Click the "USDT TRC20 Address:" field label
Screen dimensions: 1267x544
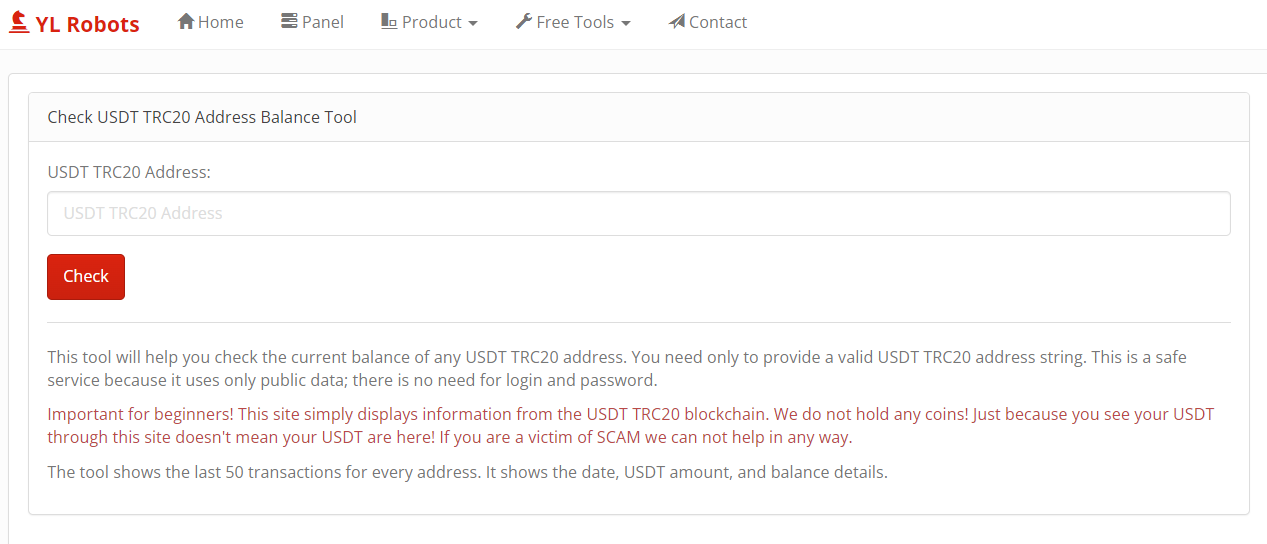[x=129, y=172]
